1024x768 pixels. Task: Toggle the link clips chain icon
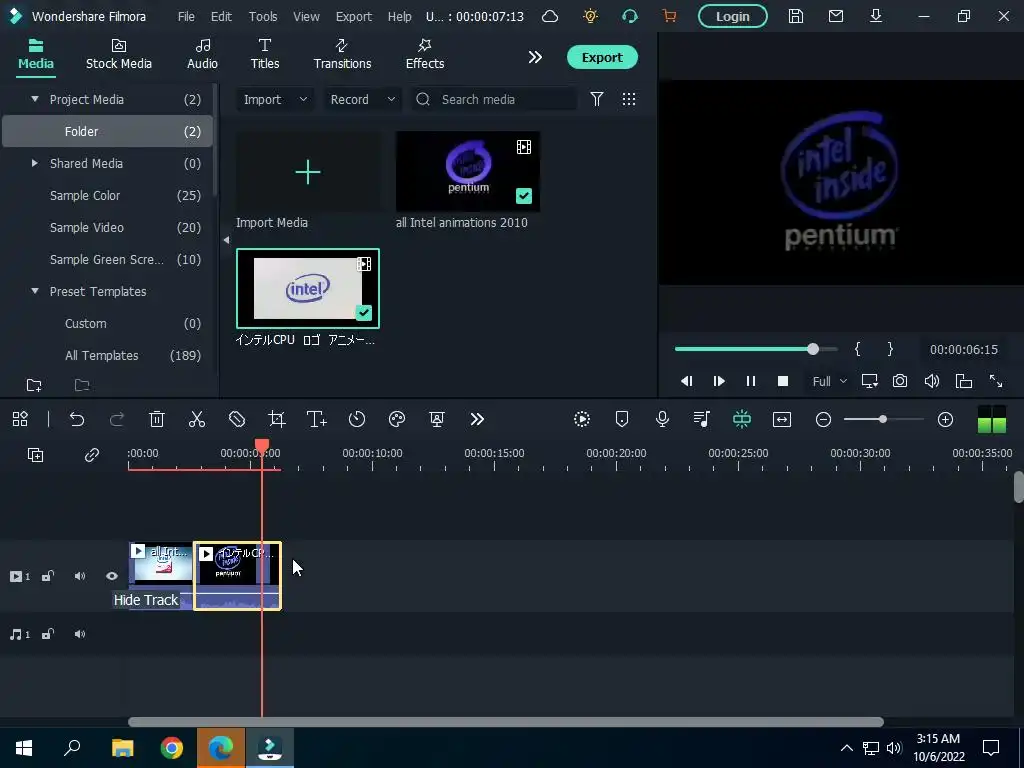(91, 455)
